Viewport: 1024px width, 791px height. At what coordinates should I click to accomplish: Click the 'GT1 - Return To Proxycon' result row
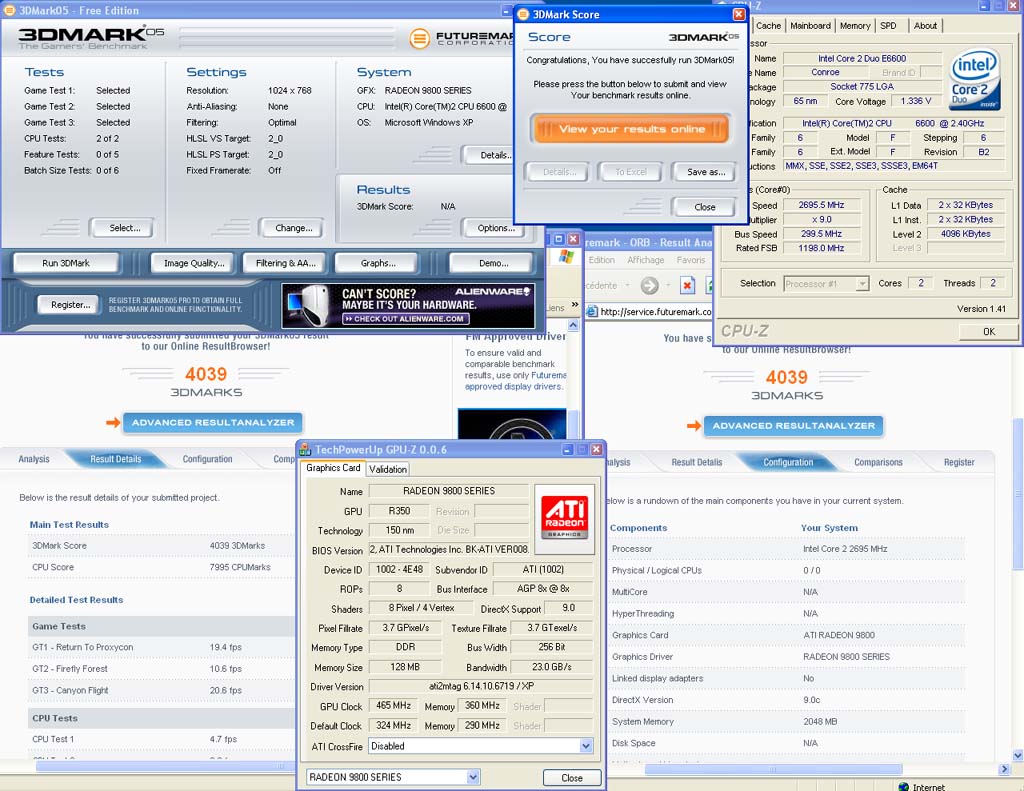(161, 647)
